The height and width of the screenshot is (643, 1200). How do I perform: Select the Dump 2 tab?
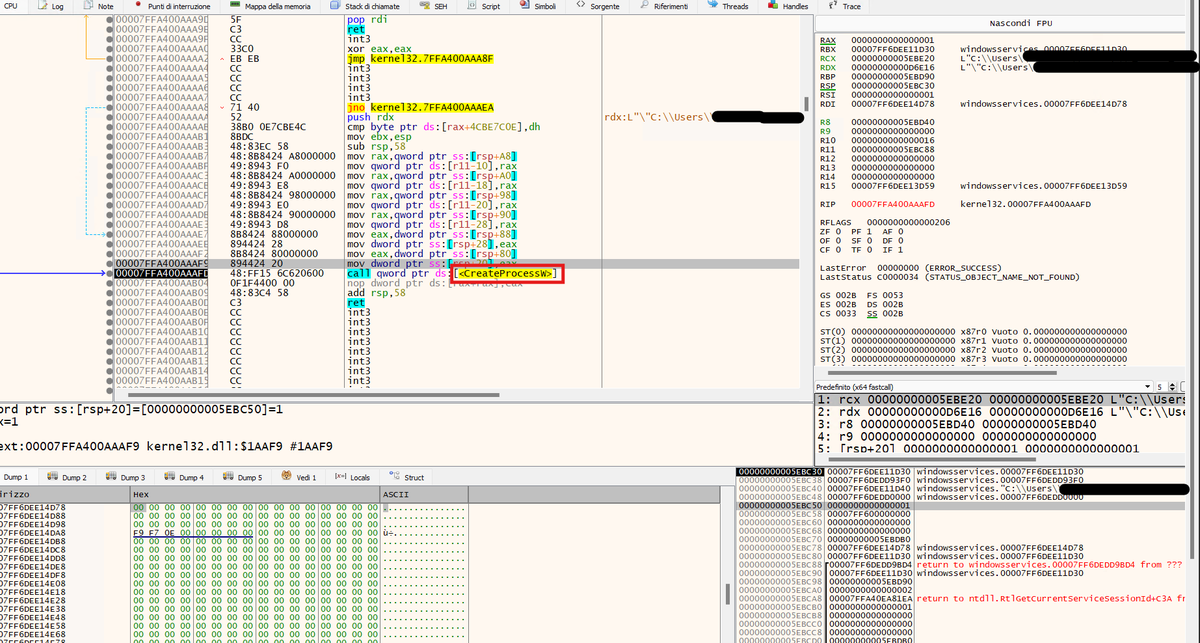pyautogui.click(x=68, y=477)
